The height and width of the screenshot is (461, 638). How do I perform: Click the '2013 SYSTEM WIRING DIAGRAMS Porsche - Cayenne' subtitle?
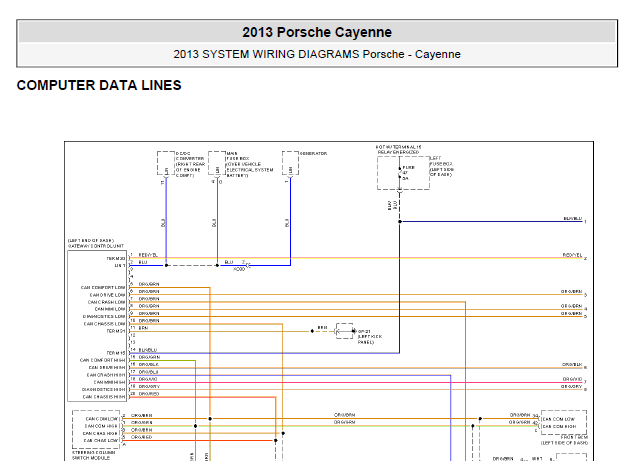click(317, 54)
